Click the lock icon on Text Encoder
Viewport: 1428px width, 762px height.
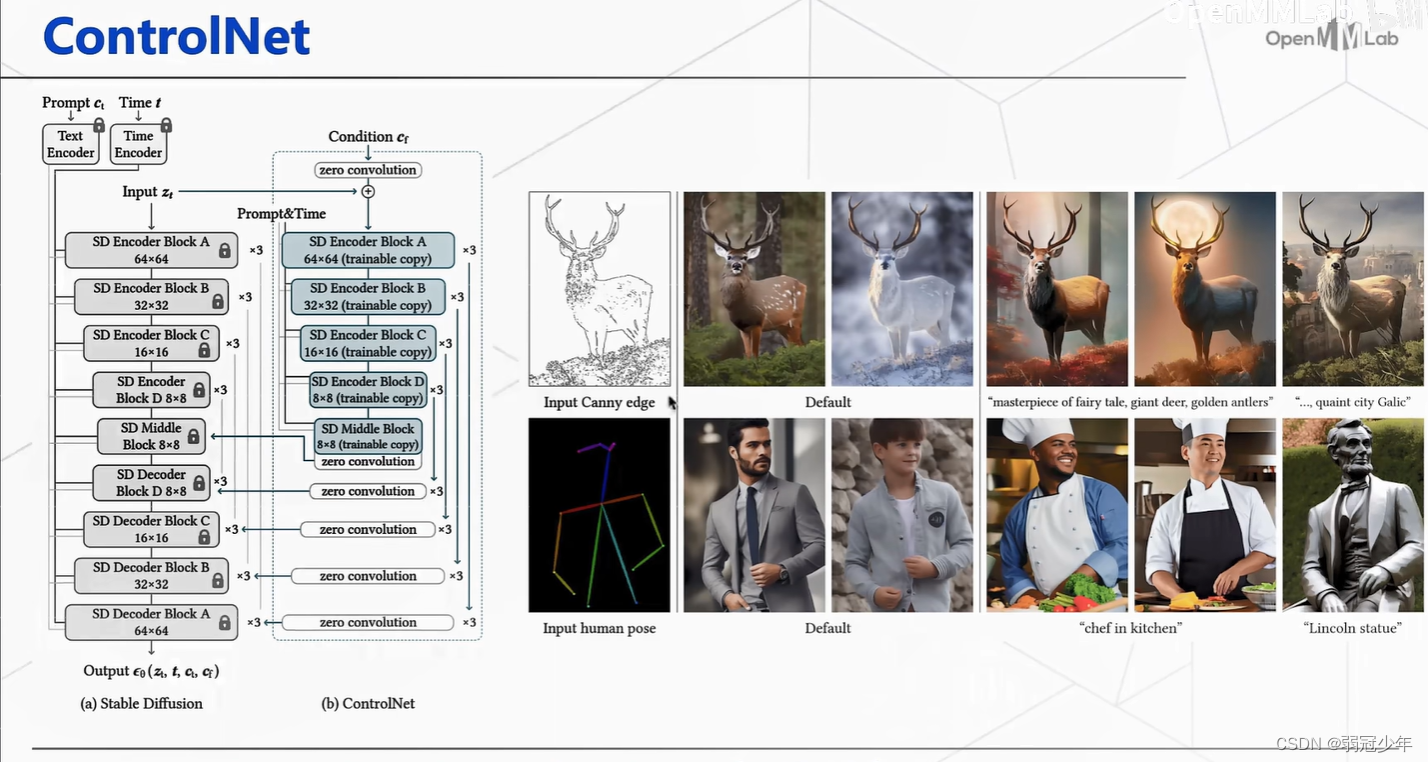[99, 125]
